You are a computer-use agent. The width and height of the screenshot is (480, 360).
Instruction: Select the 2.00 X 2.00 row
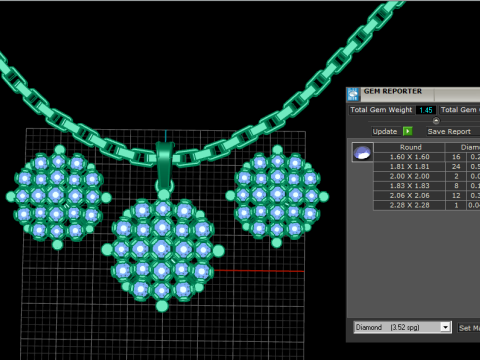(427, 176)
